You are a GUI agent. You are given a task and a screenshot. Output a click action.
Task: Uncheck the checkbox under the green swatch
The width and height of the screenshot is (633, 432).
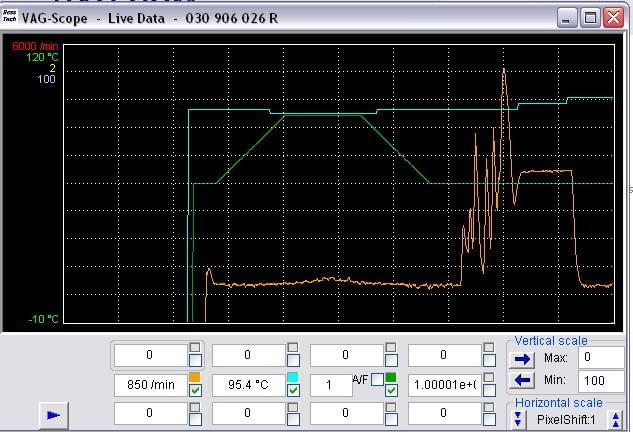[391, 390]
